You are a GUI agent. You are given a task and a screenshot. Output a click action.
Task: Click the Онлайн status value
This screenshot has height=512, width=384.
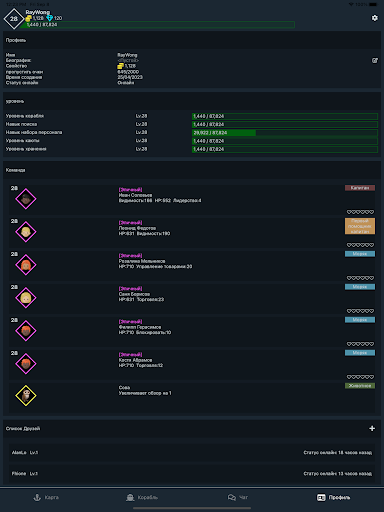pos(126,83)
